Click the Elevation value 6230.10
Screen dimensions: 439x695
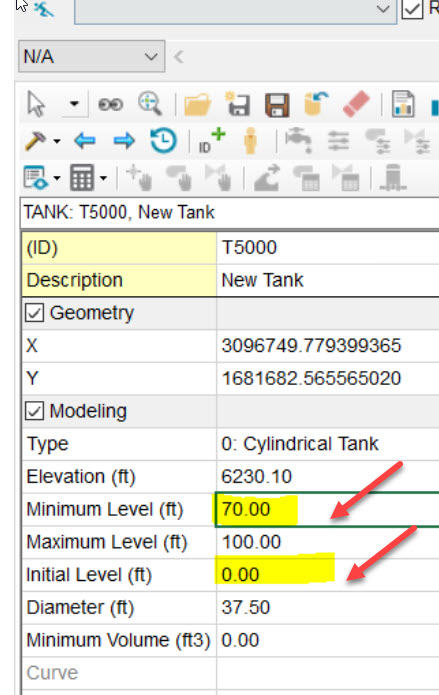pos(257,476)
